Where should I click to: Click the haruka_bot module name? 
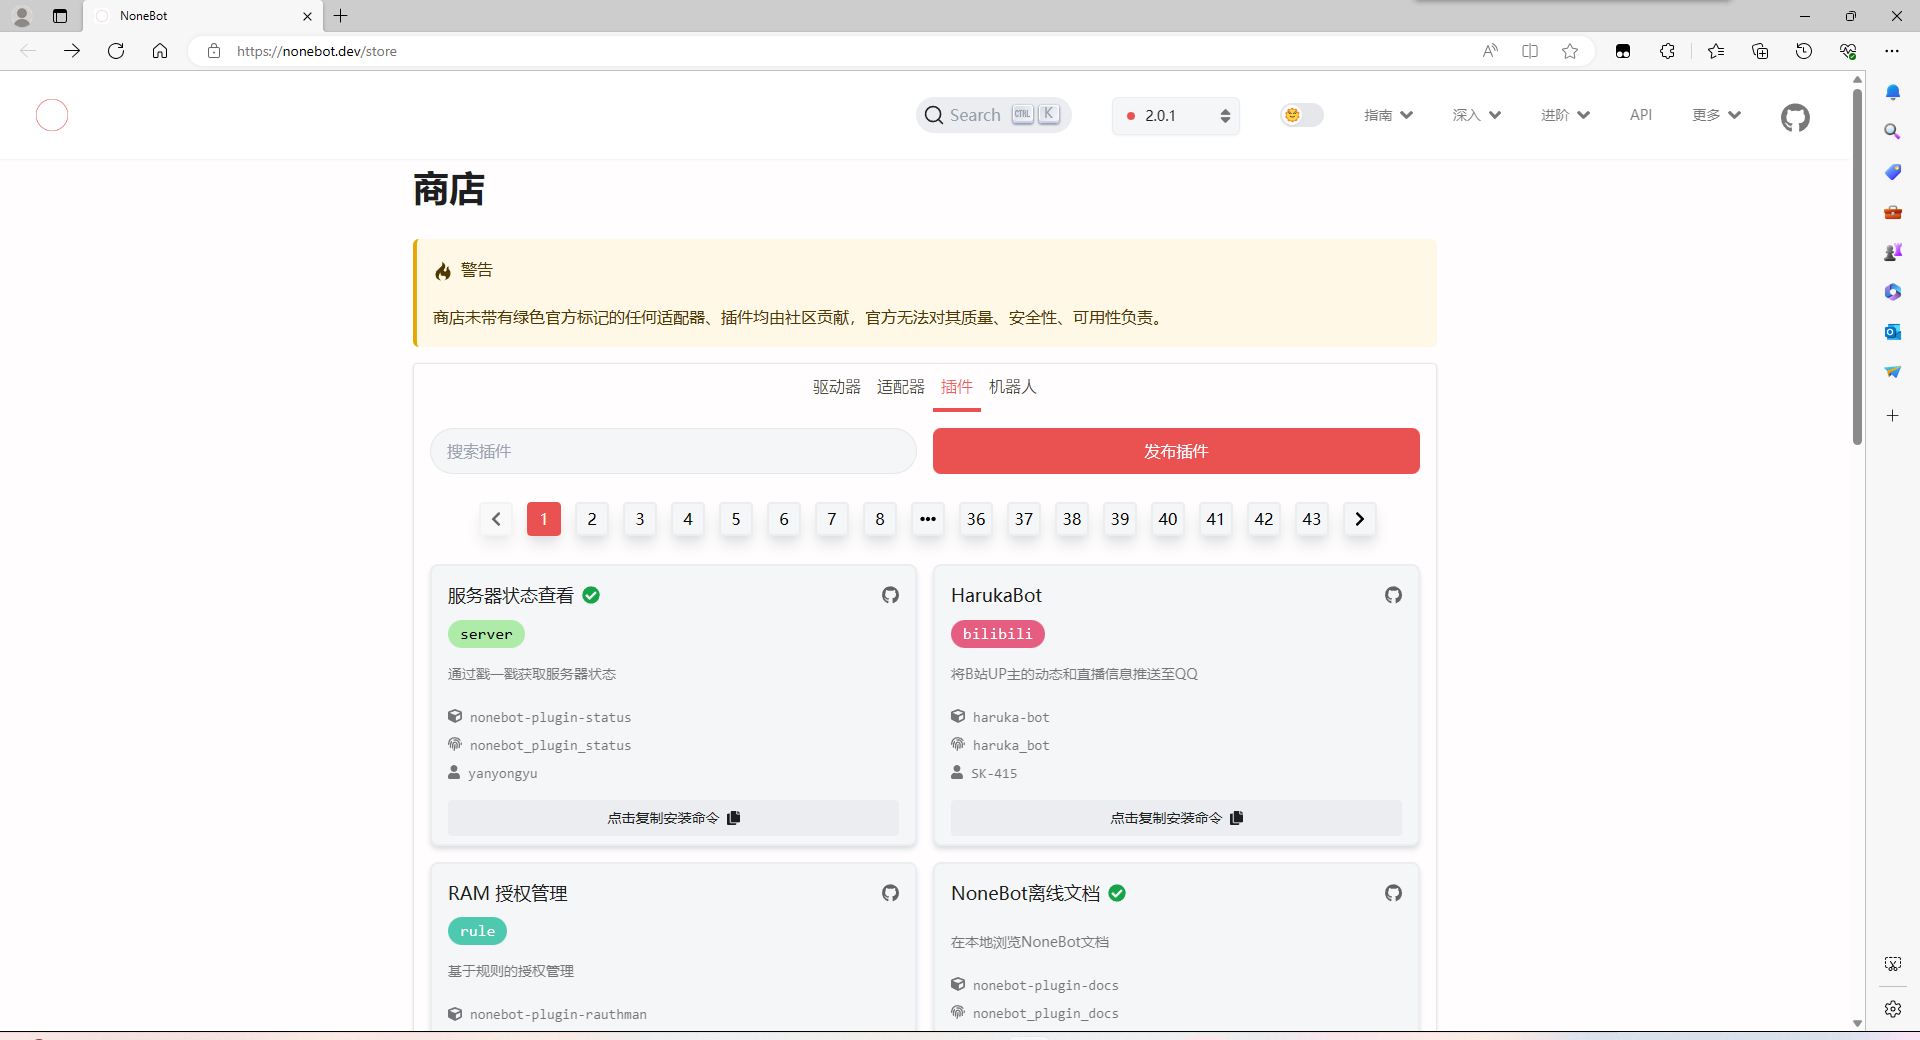(x=1011, y=745)
